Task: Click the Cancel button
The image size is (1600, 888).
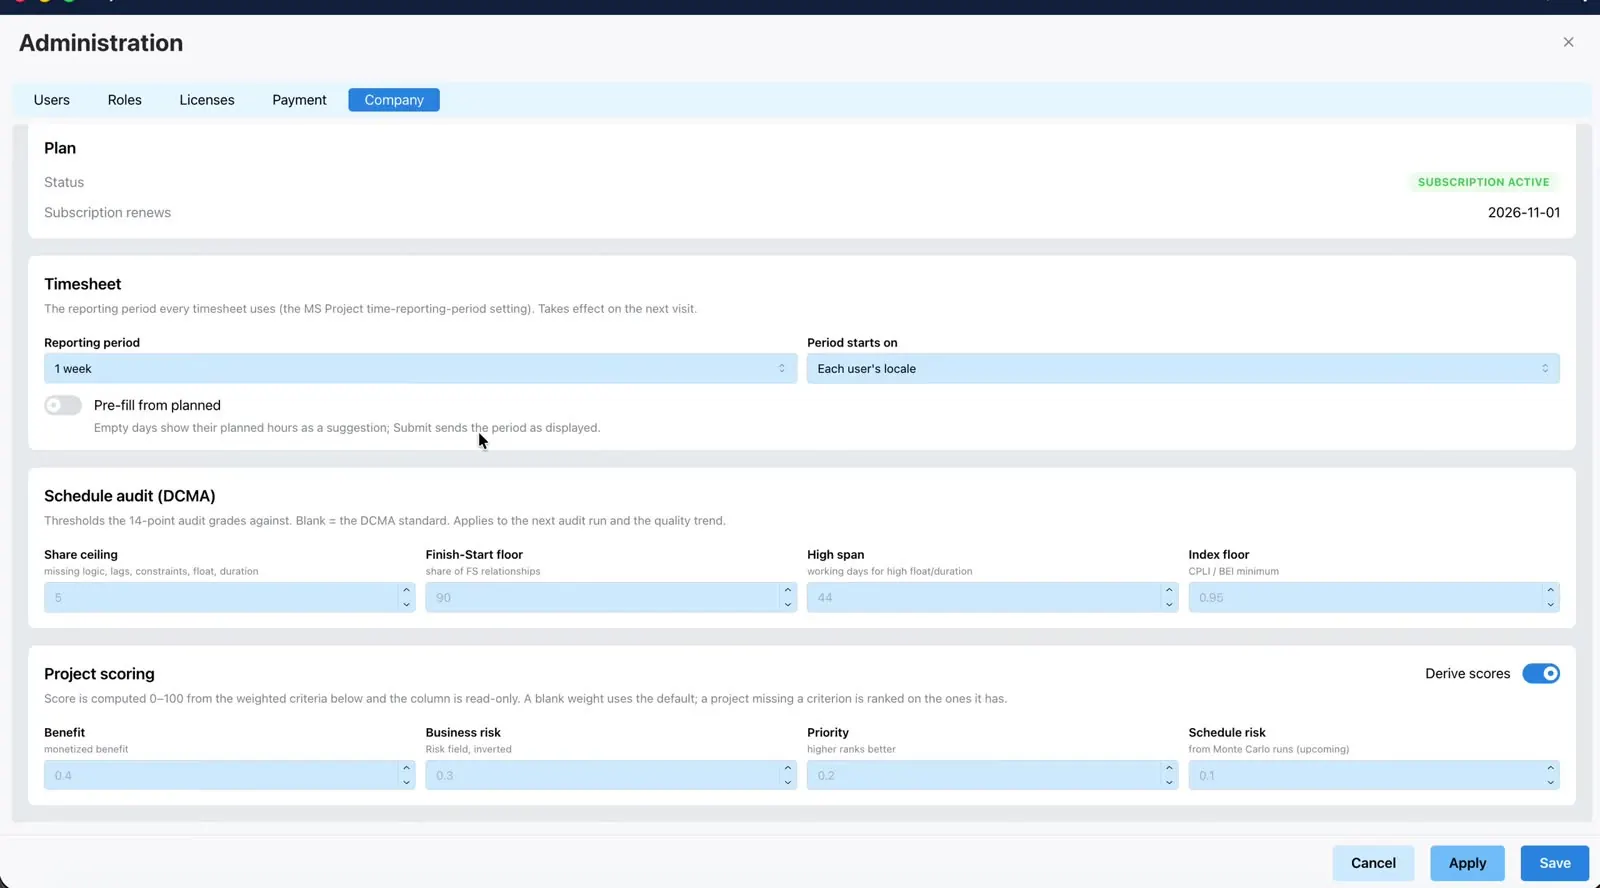Action: click(1373, 863)
